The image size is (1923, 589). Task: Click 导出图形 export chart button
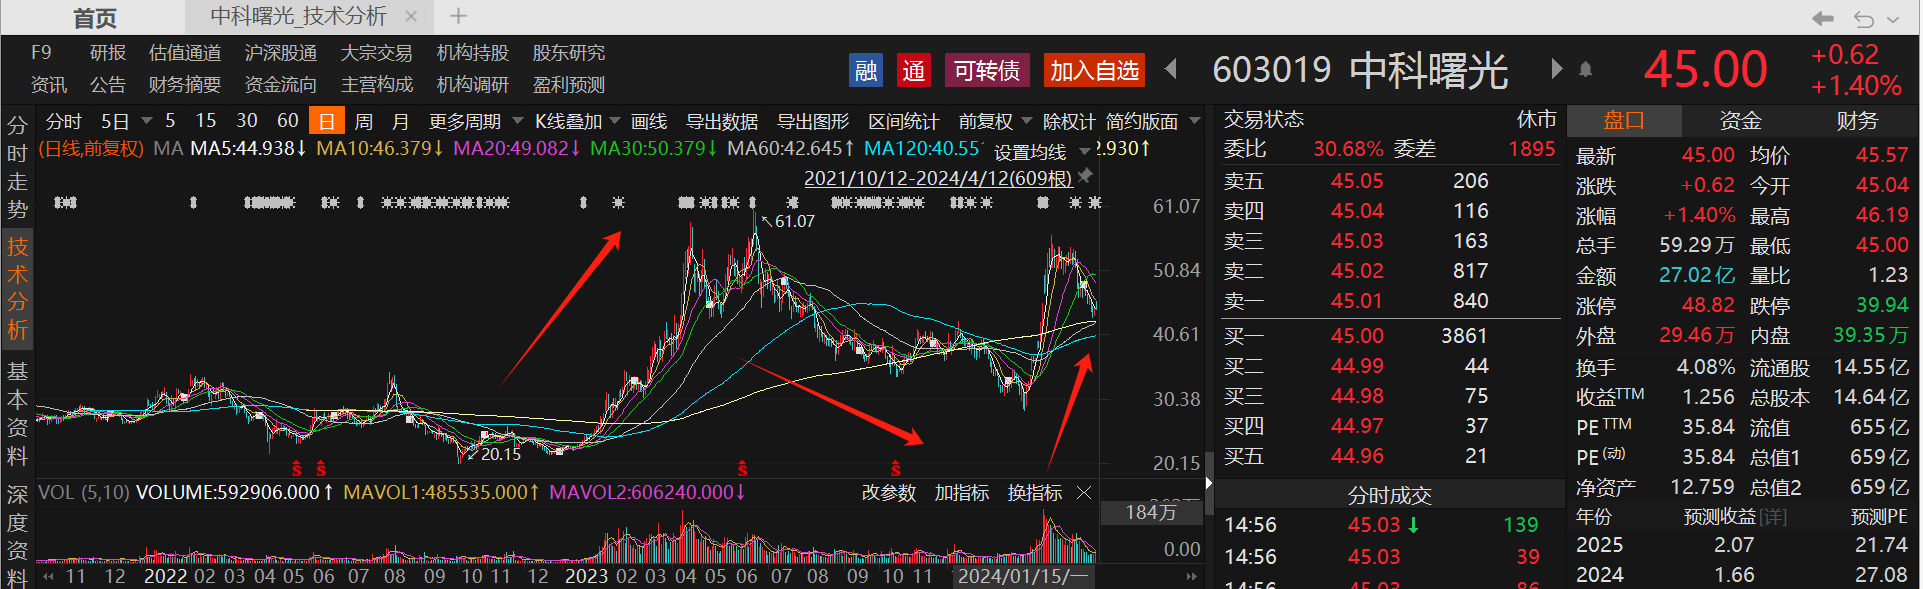coord(813,121)
